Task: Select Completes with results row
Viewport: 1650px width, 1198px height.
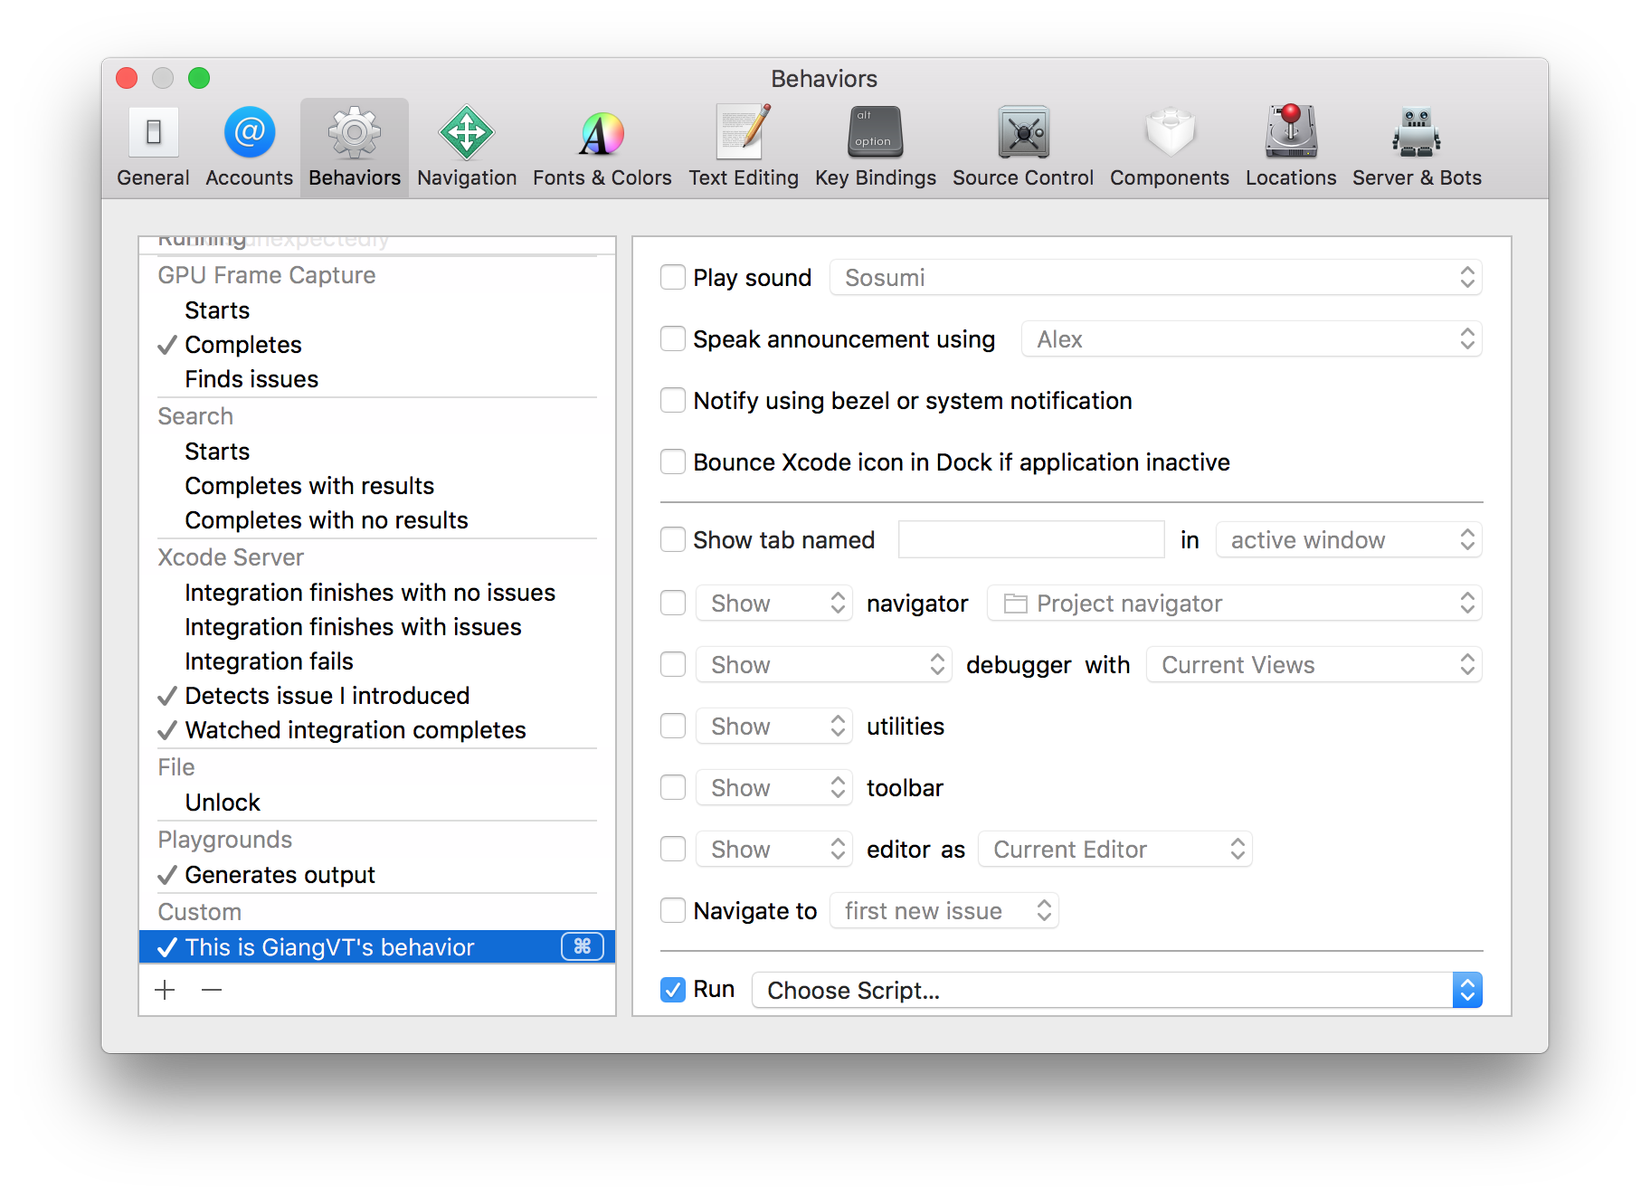Action: pos(377,485)
